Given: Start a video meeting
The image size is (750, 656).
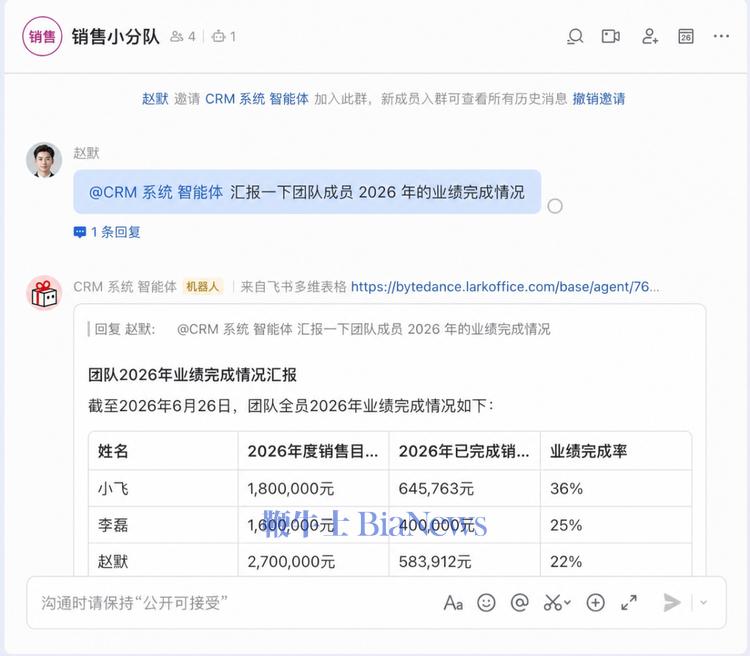Looking at the screenshot, I should click(x=611, y=36).
